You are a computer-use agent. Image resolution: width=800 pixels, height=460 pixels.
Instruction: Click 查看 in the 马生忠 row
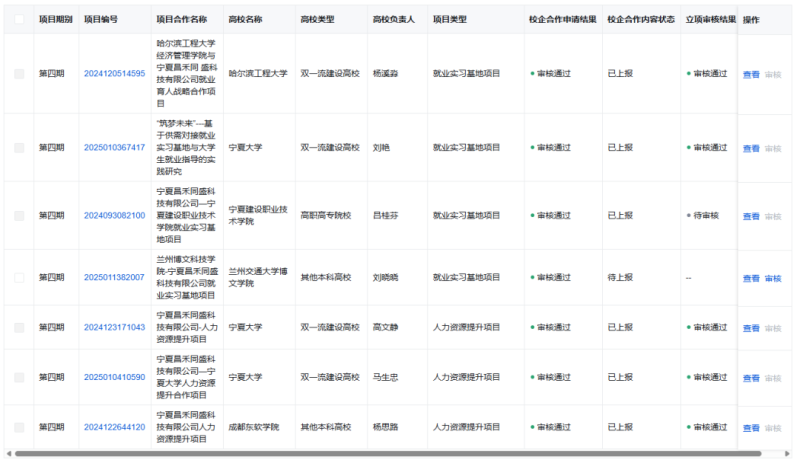(751, 379)
